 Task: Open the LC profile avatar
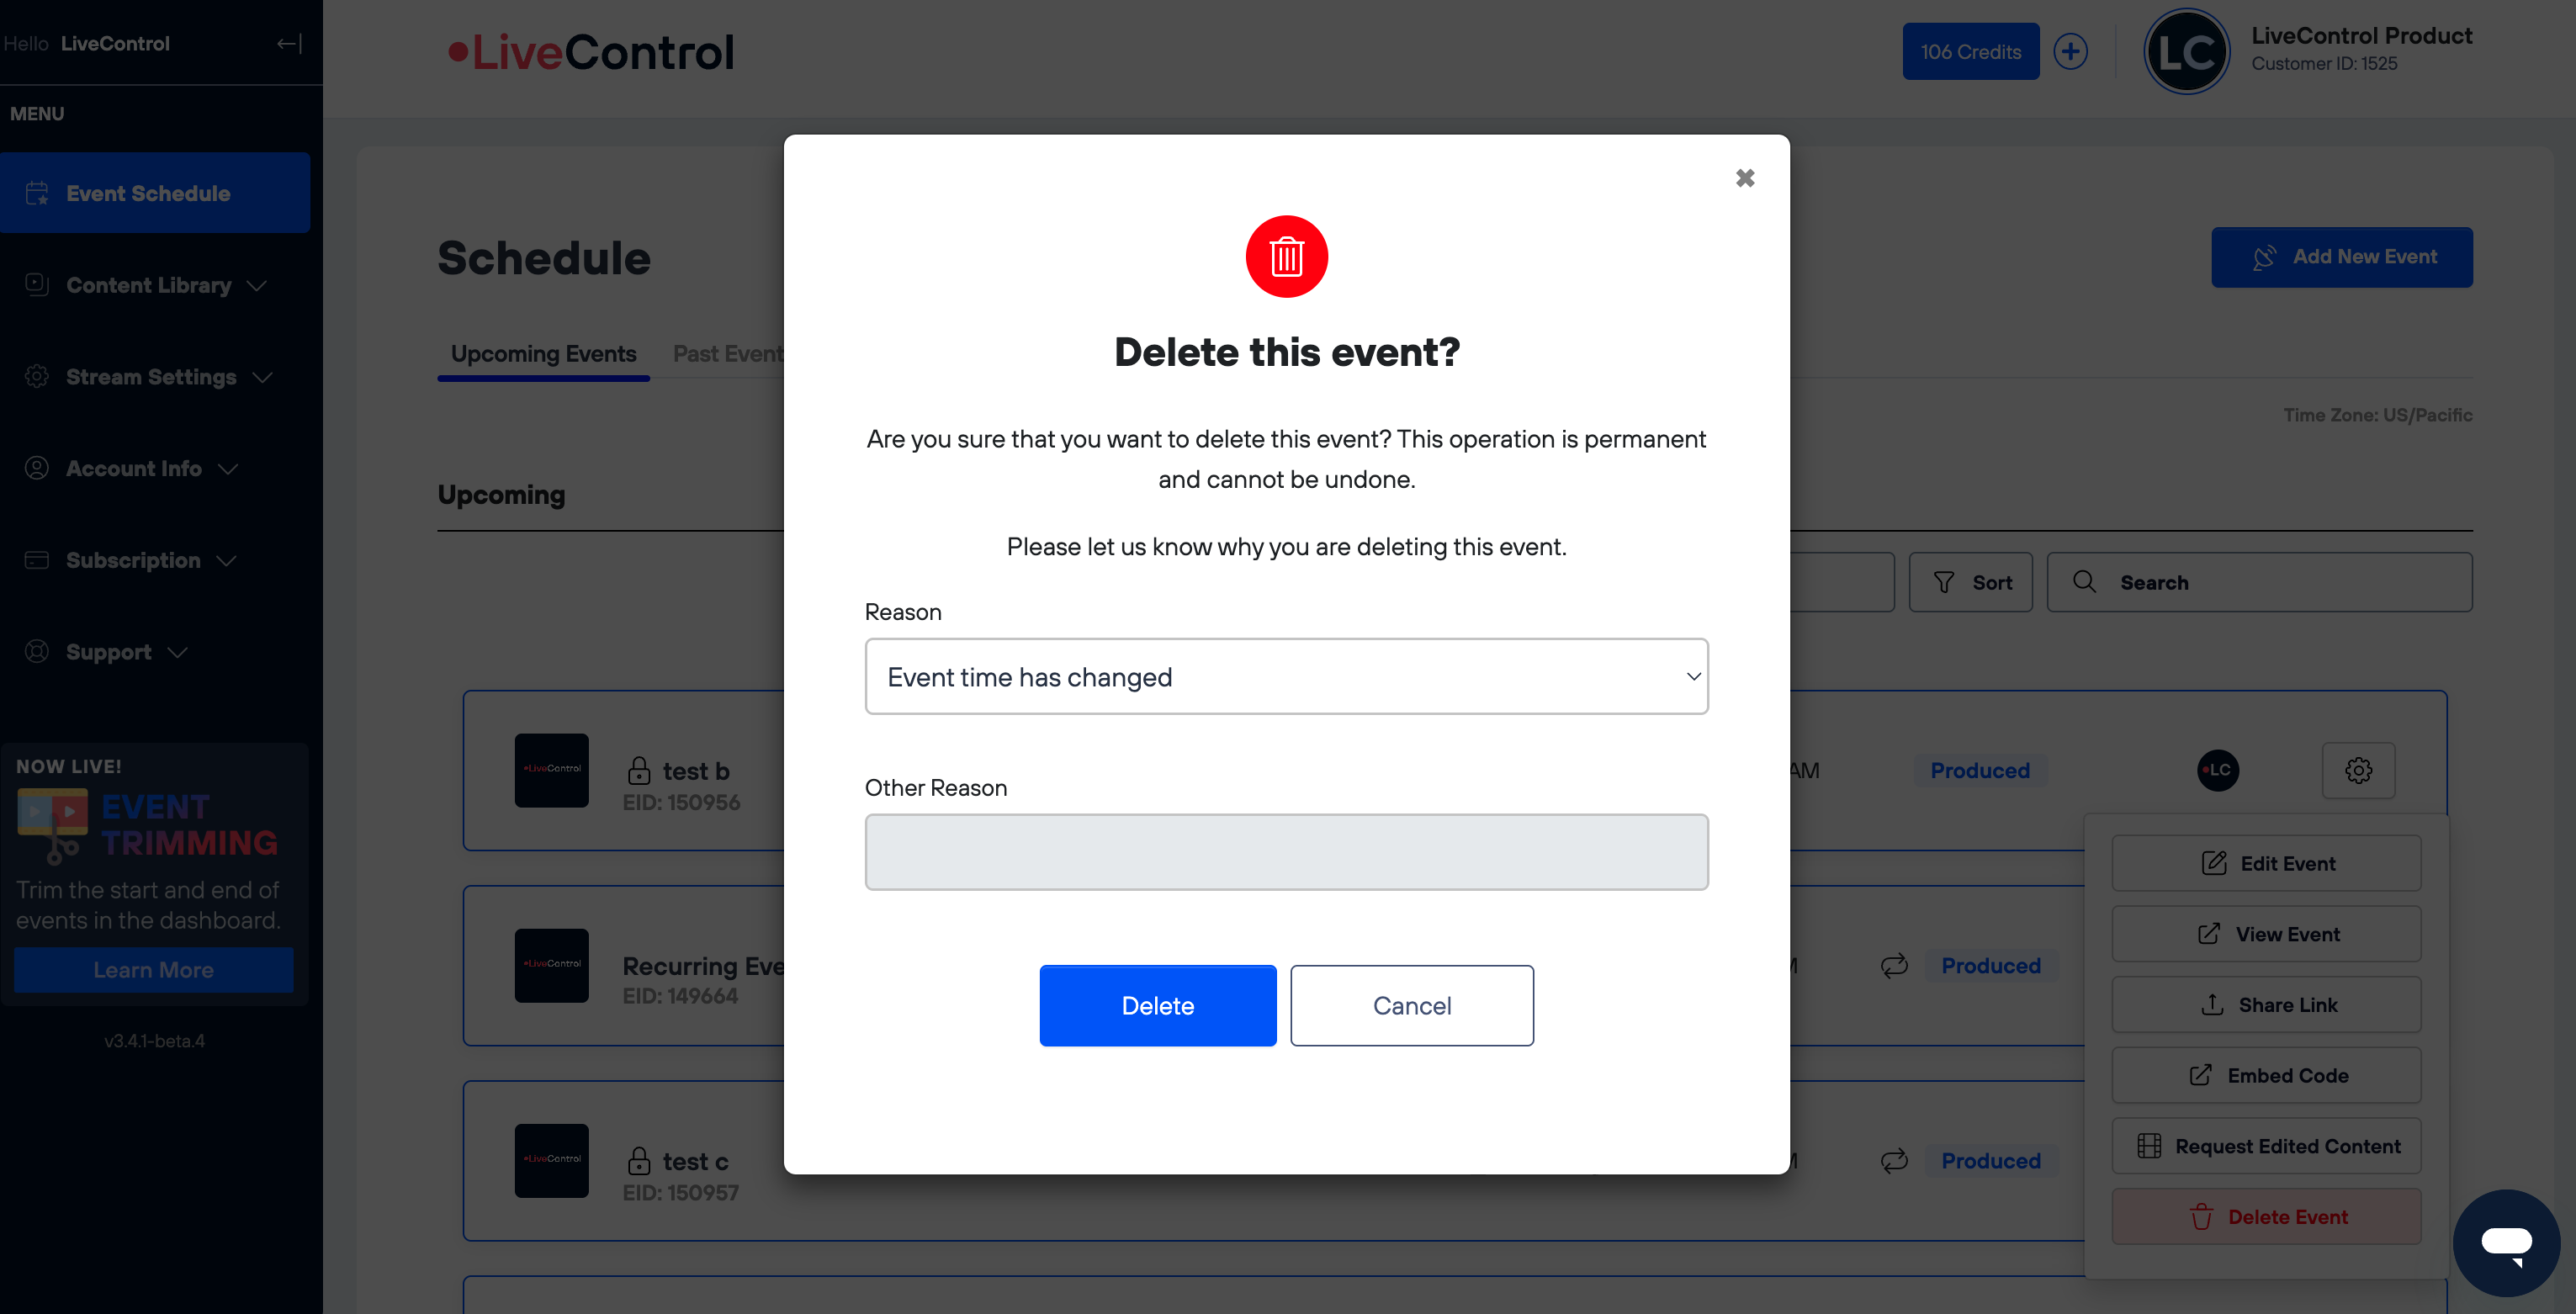coord(2186,52)
